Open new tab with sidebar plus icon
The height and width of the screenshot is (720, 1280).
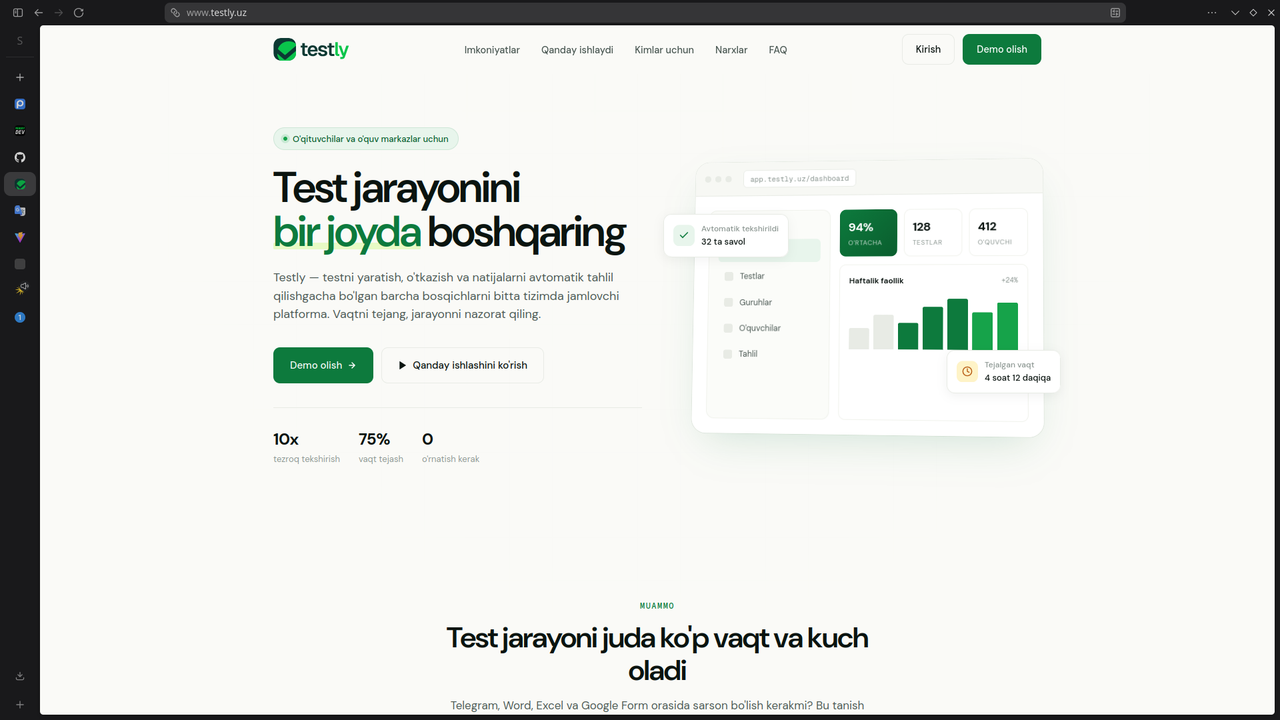pos(19,77)
